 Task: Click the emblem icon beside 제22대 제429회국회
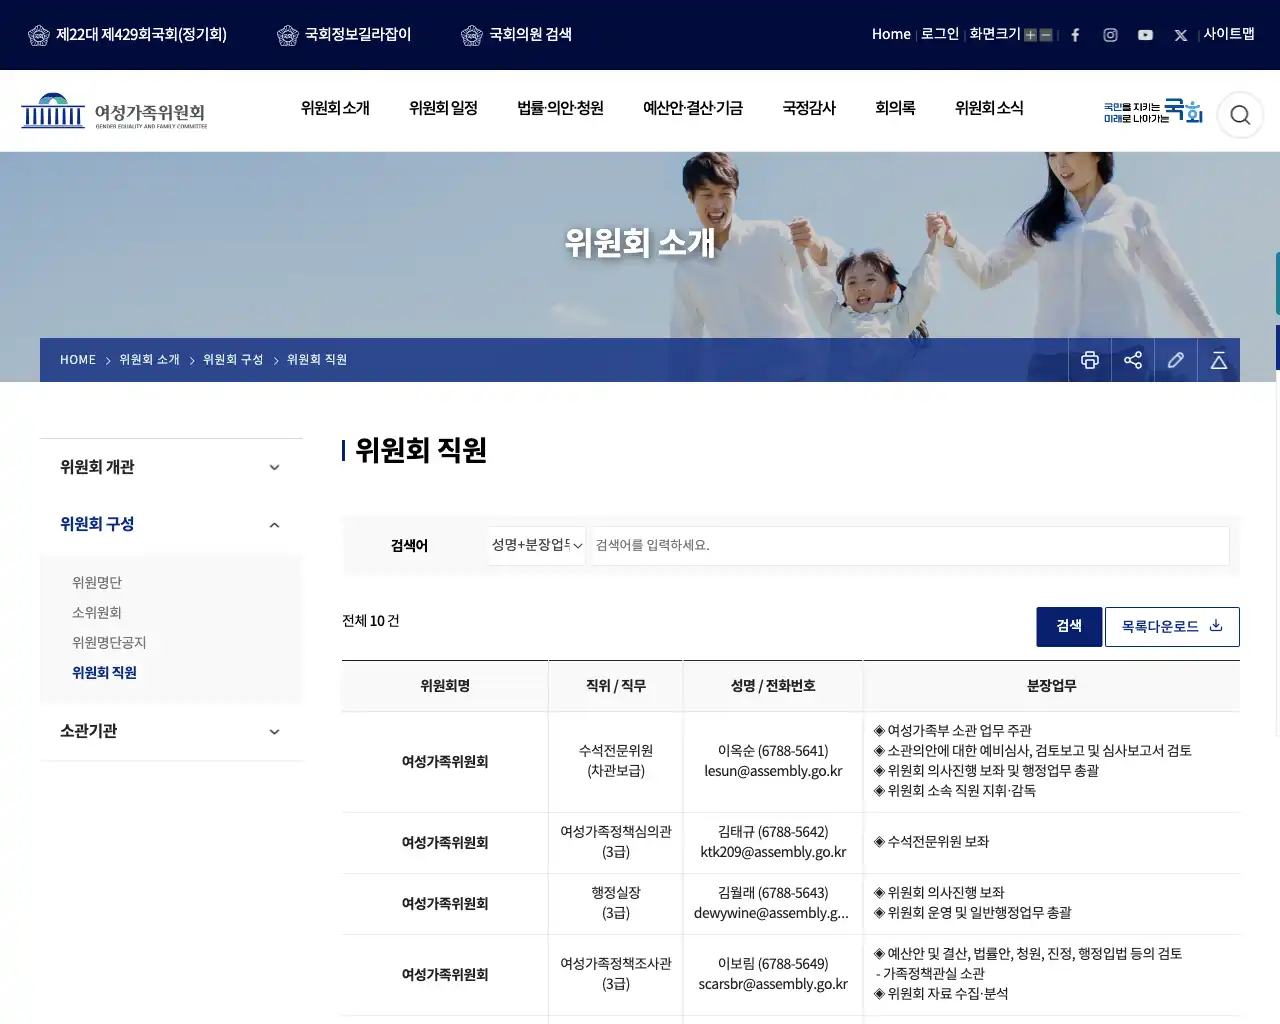coord(39,36)
